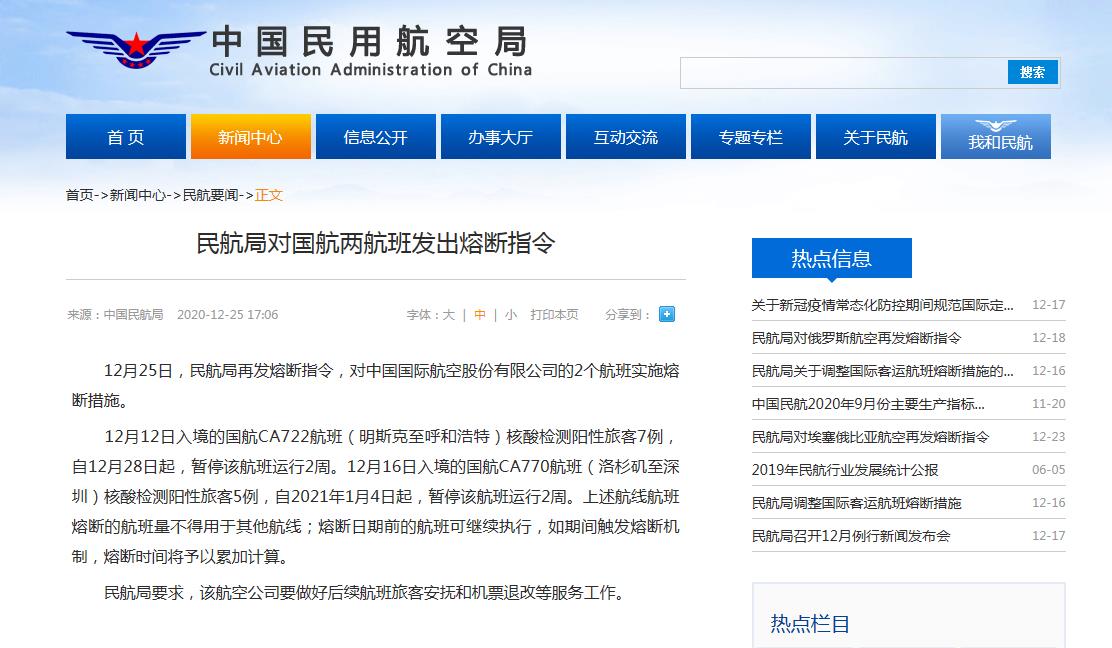Open 中国民航2020年9月份主要生产指标... article

[868, 404]
